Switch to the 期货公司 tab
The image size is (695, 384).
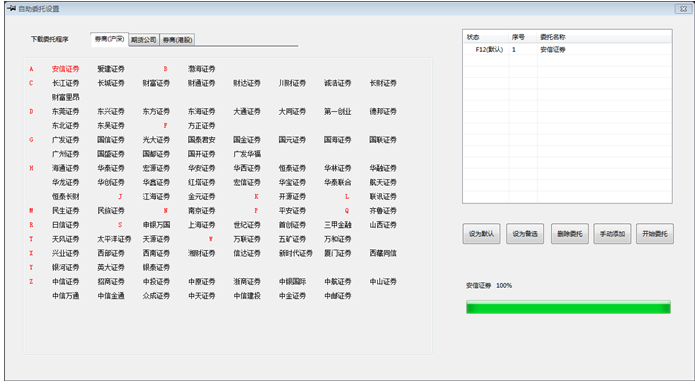point(144,40)
